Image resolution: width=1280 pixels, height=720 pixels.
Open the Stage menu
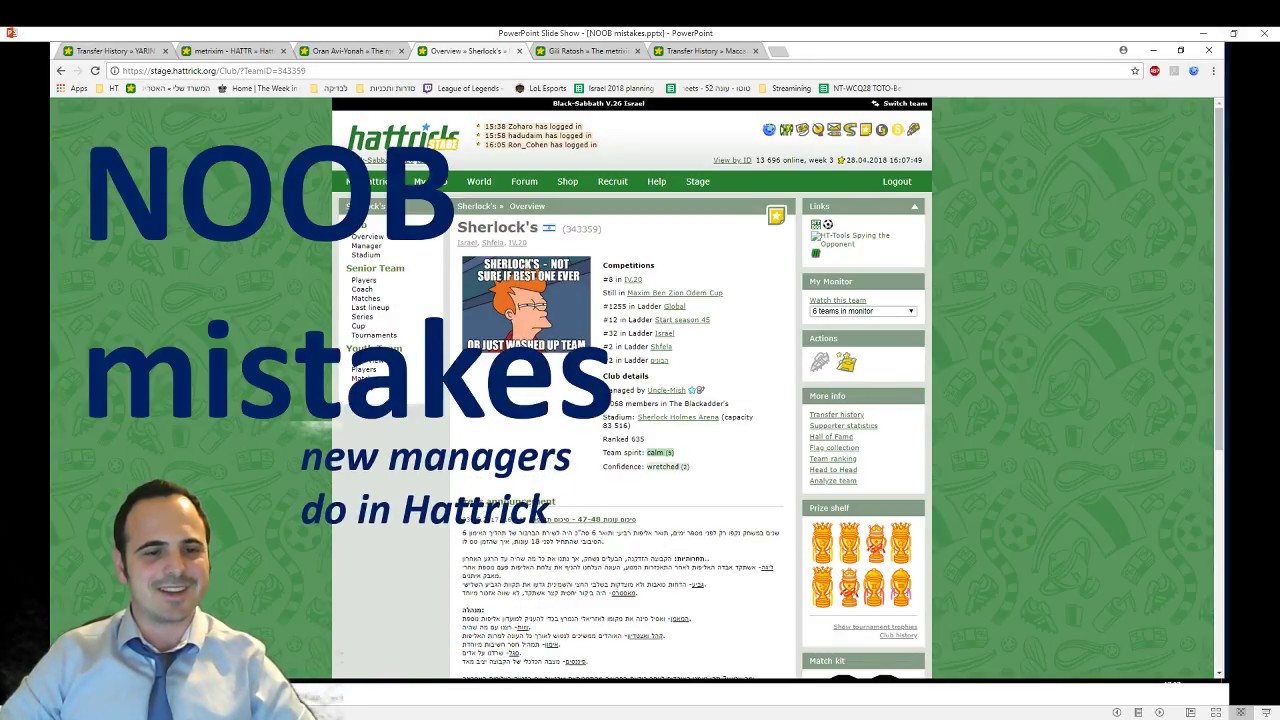[x=698, y=182]
